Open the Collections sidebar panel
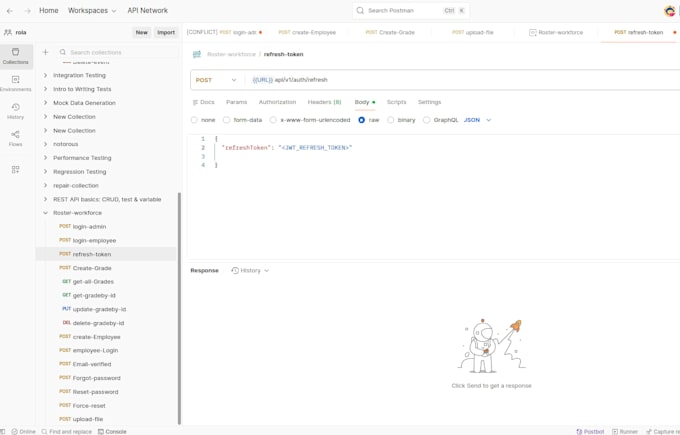The image size is (680, 435). (x=16, y=56)
